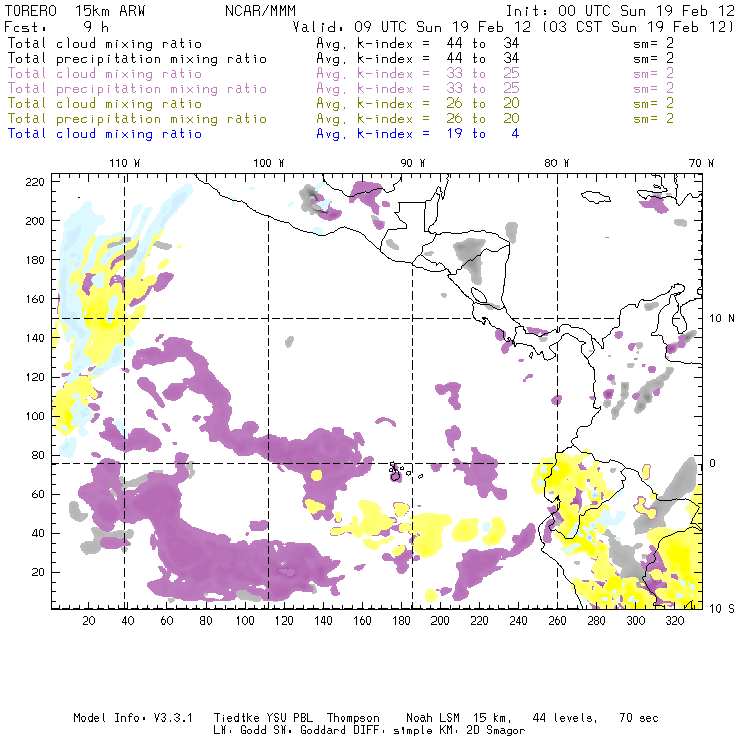740x740 pixels.
Task: Click 'Thompson' in the model info footer
Action: (x=353, y=718)
